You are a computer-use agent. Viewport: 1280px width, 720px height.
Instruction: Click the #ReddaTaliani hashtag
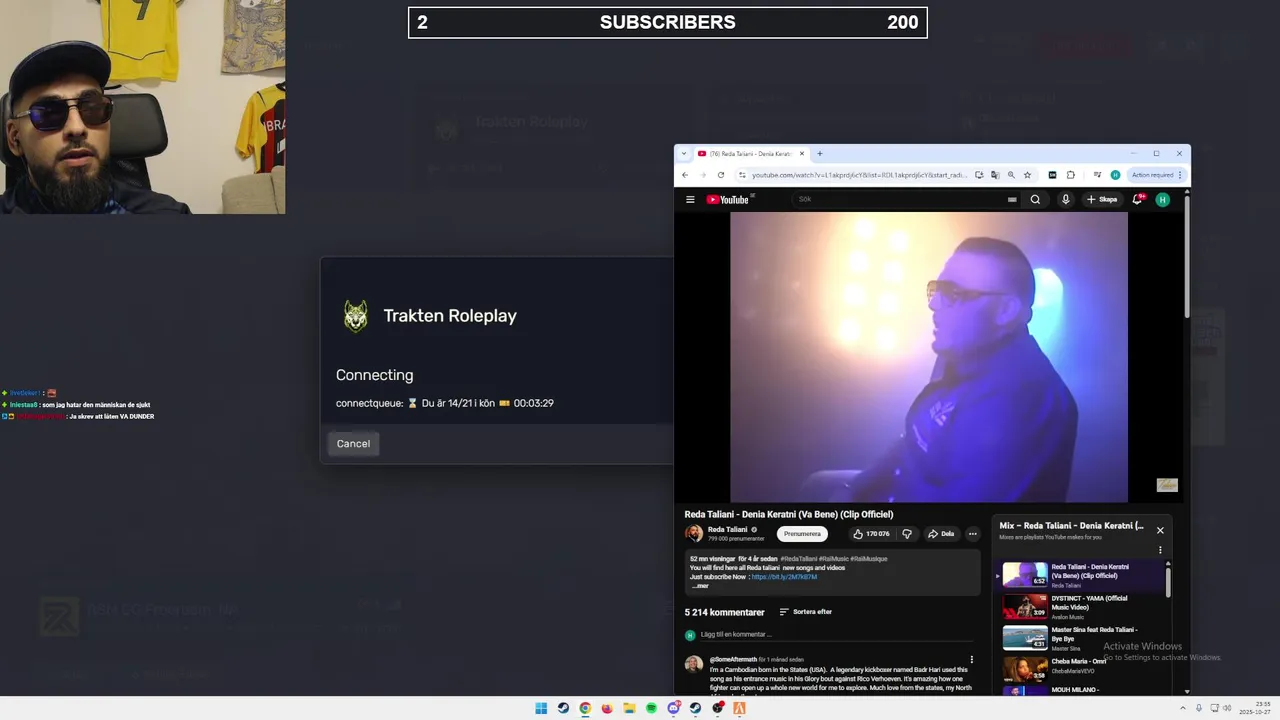[x=800, y=559]
